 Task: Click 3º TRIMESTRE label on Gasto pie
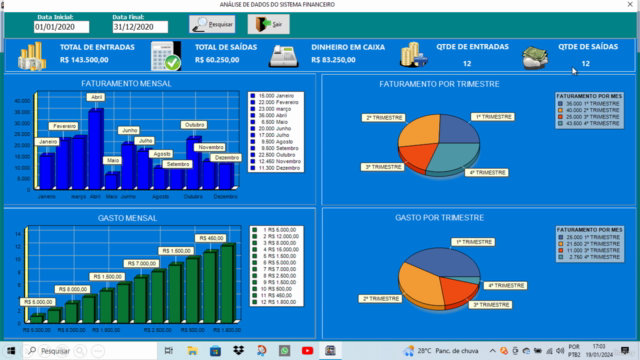(490, 305)
